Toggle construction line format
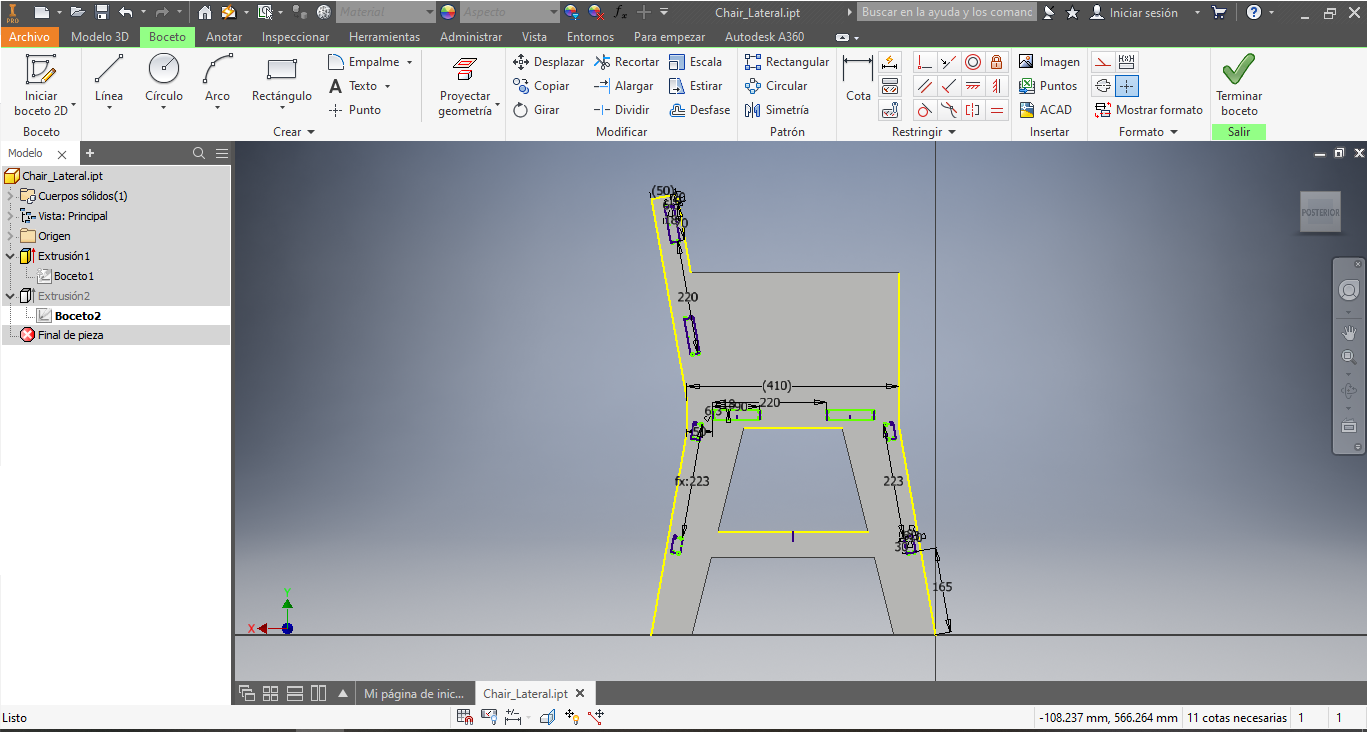This screenshot has width=1368, height=732. (x=1103, y=62)
